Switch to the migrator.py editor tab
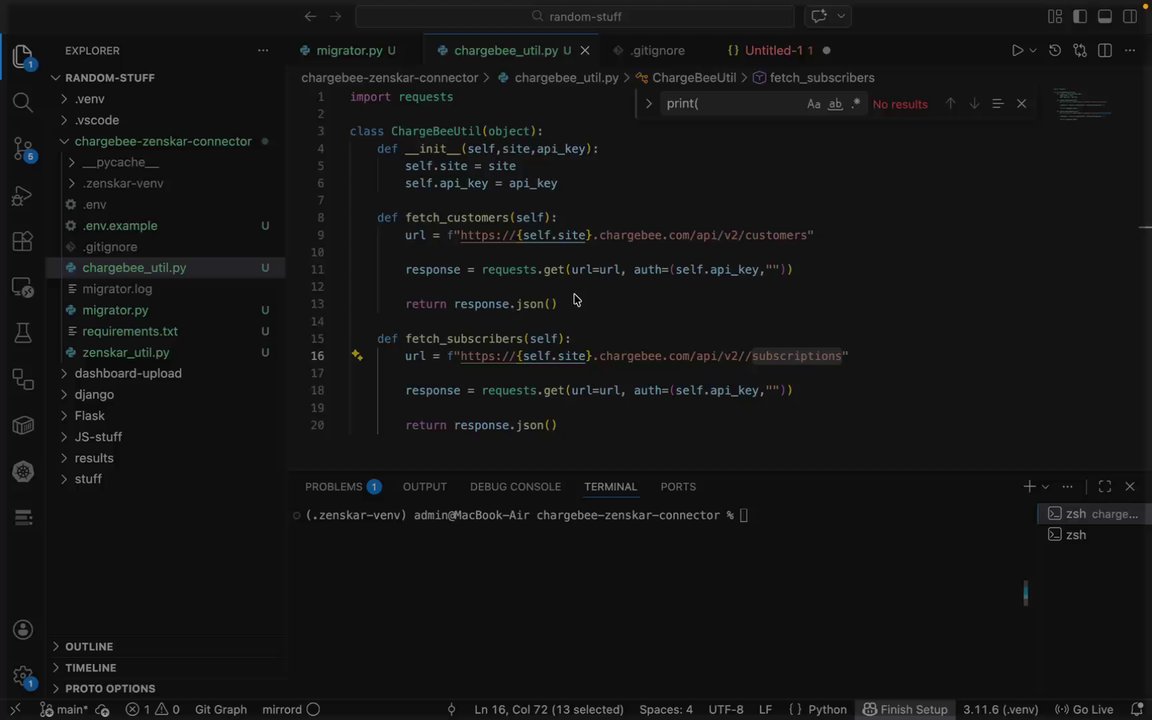Image resolution: width=1152 pixels, height=720 pixels. click(349, 50)
